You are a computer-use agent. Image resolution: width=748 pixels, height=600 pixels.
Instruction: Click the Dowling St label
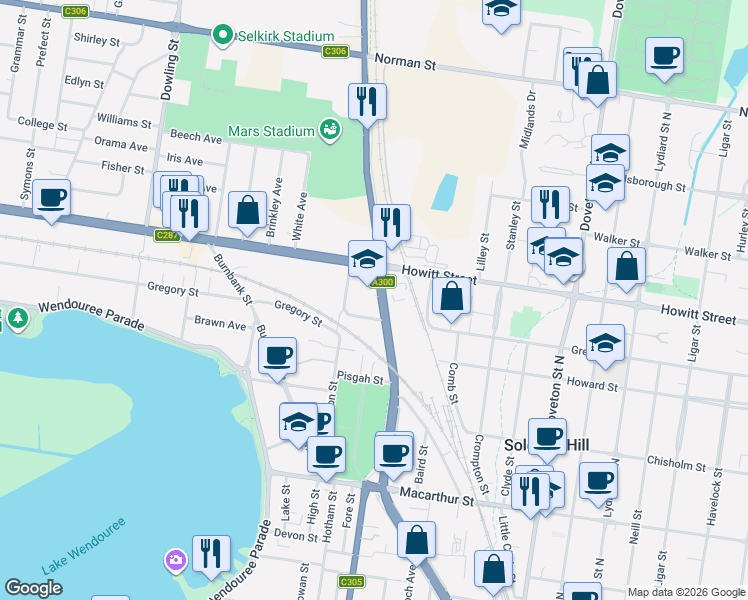click(x=169, y=70)
